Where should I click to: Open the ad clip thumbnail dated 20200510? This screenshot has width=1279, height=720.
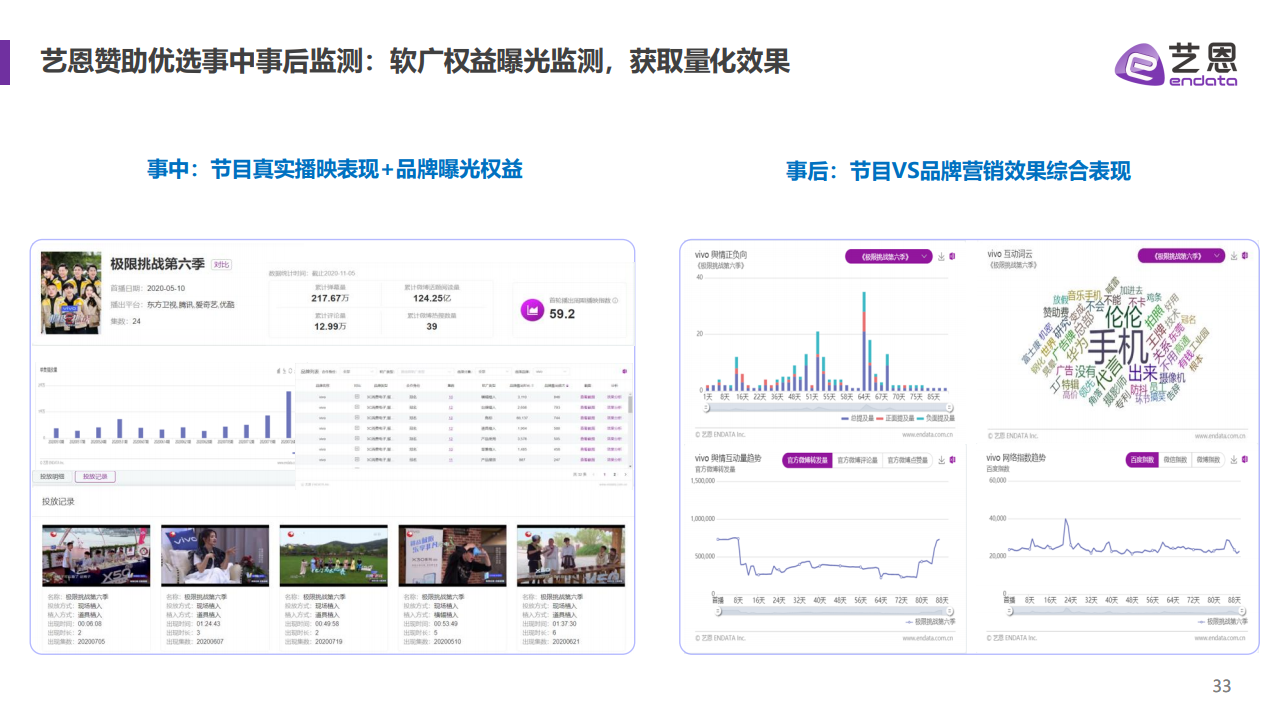tap(452, 556)
